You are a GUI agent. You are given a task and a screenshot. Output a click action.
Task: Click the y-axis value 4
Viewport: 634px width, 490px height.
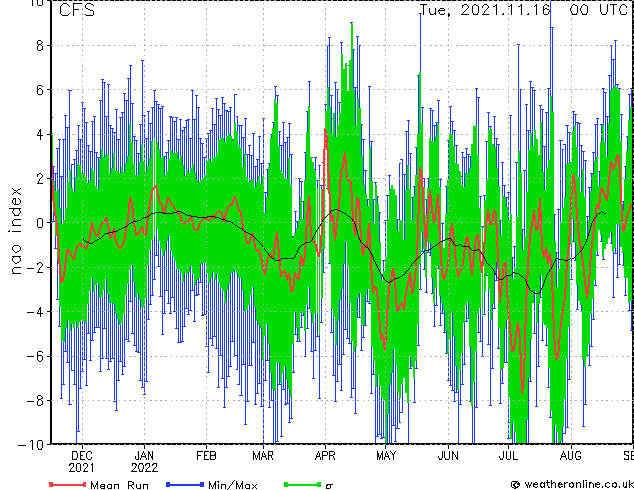40,134
